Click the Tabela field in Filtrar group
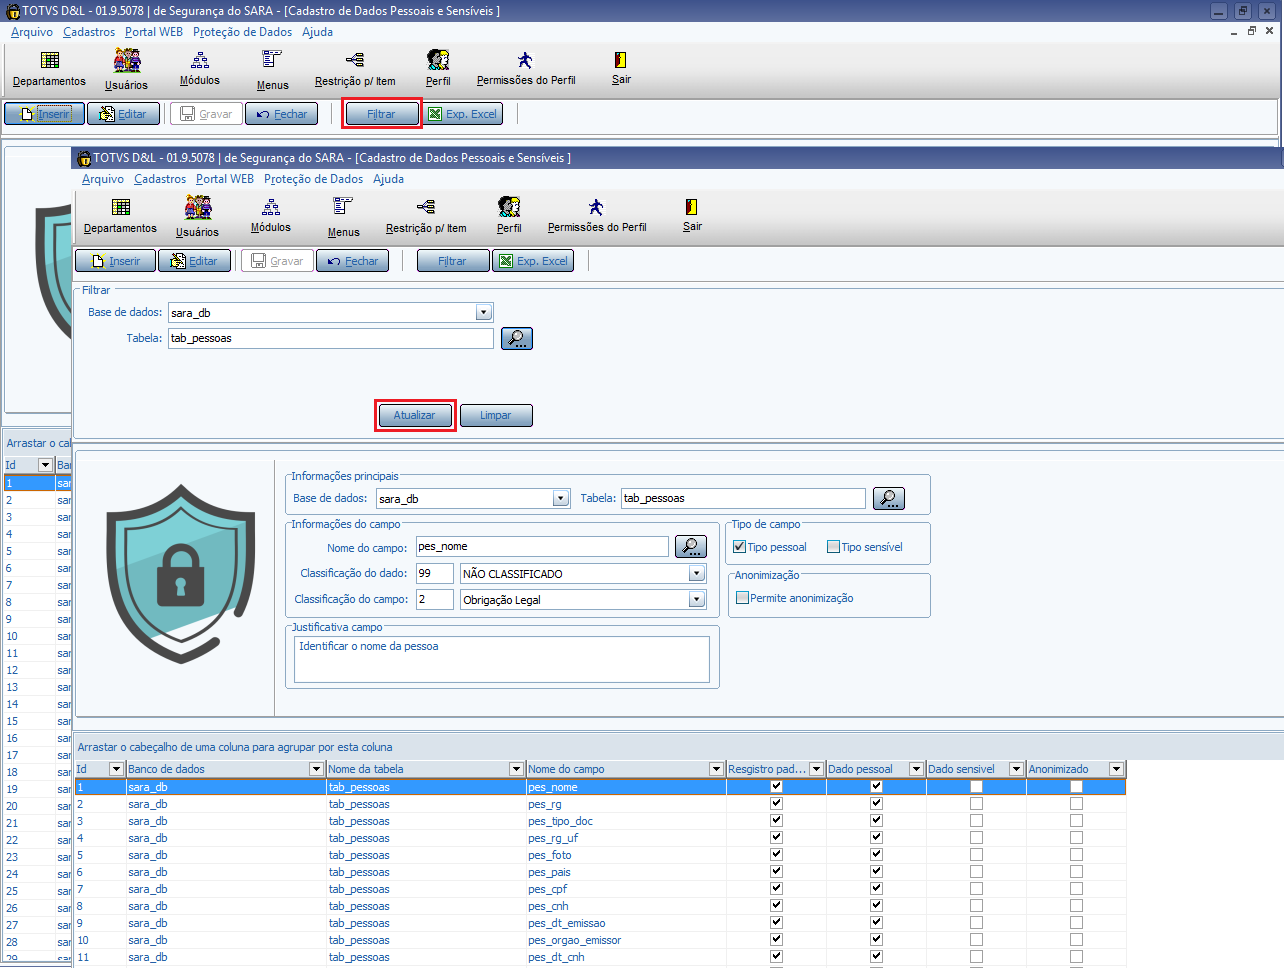 (331, 339)
